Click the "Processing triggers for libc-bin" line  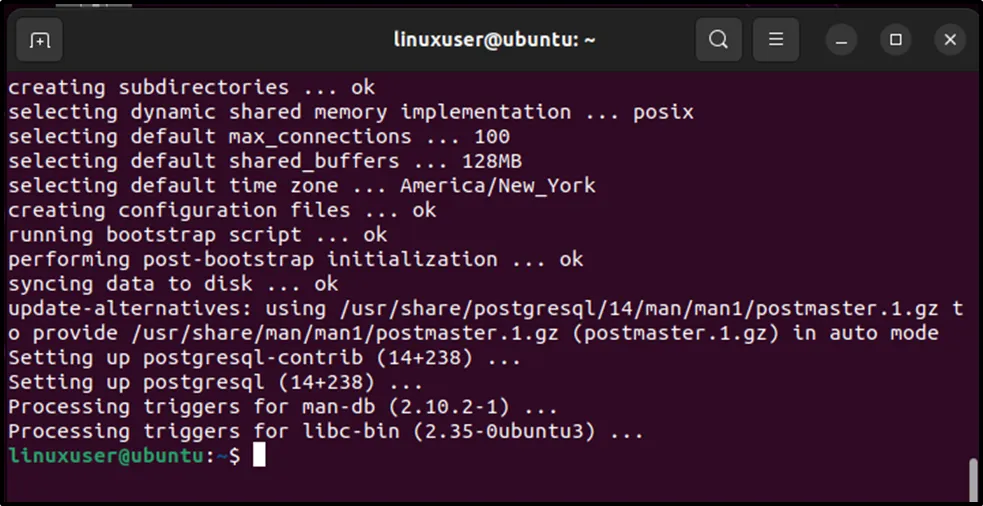click(x=326, y=432)
